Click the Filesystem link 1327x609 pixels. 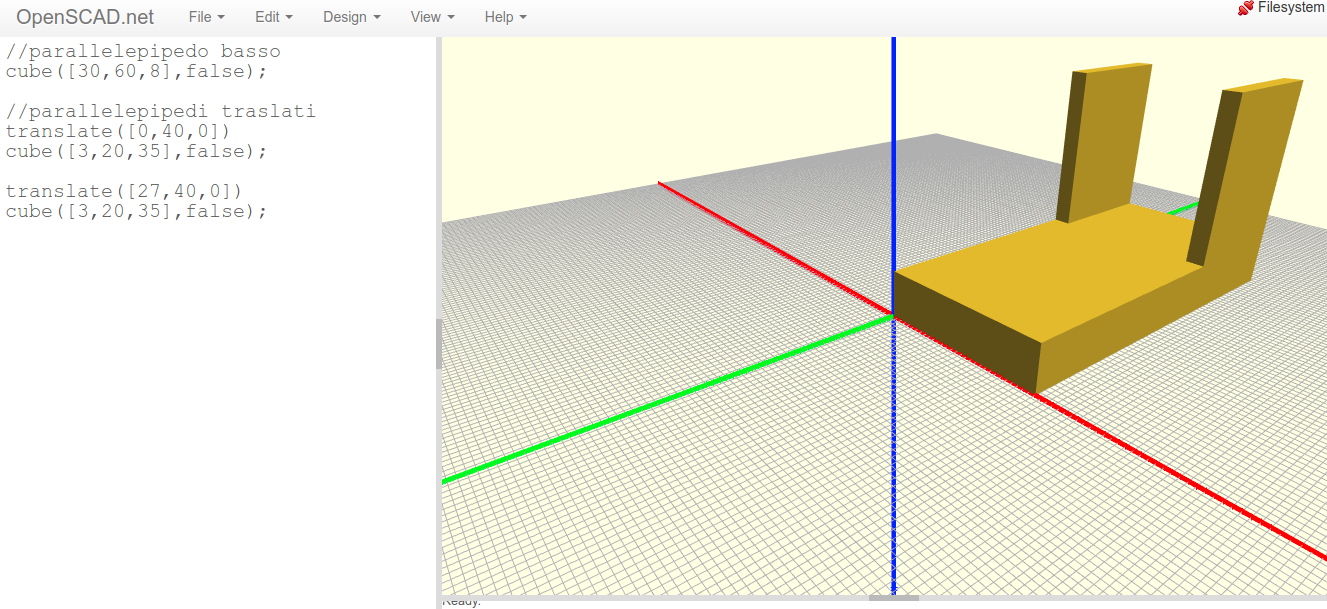pyautogui.click(x=1291, y=8)
